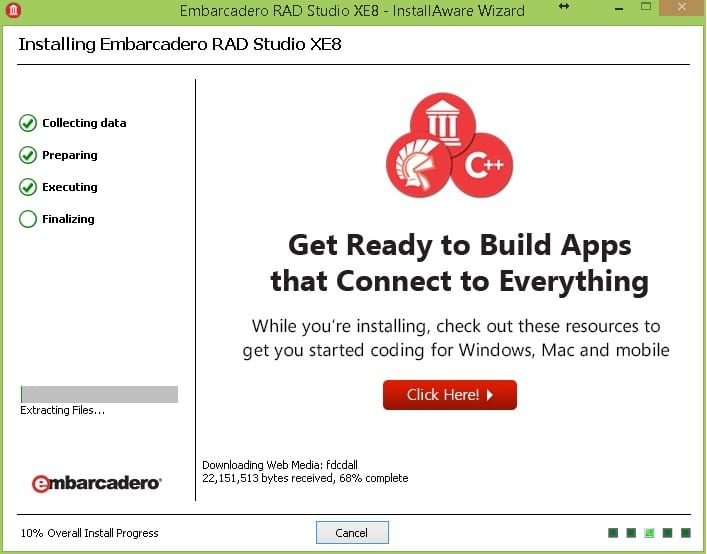The image size is (707, 554).
Task: Minimize the InstallAware Wizard window
Action: 619,8
